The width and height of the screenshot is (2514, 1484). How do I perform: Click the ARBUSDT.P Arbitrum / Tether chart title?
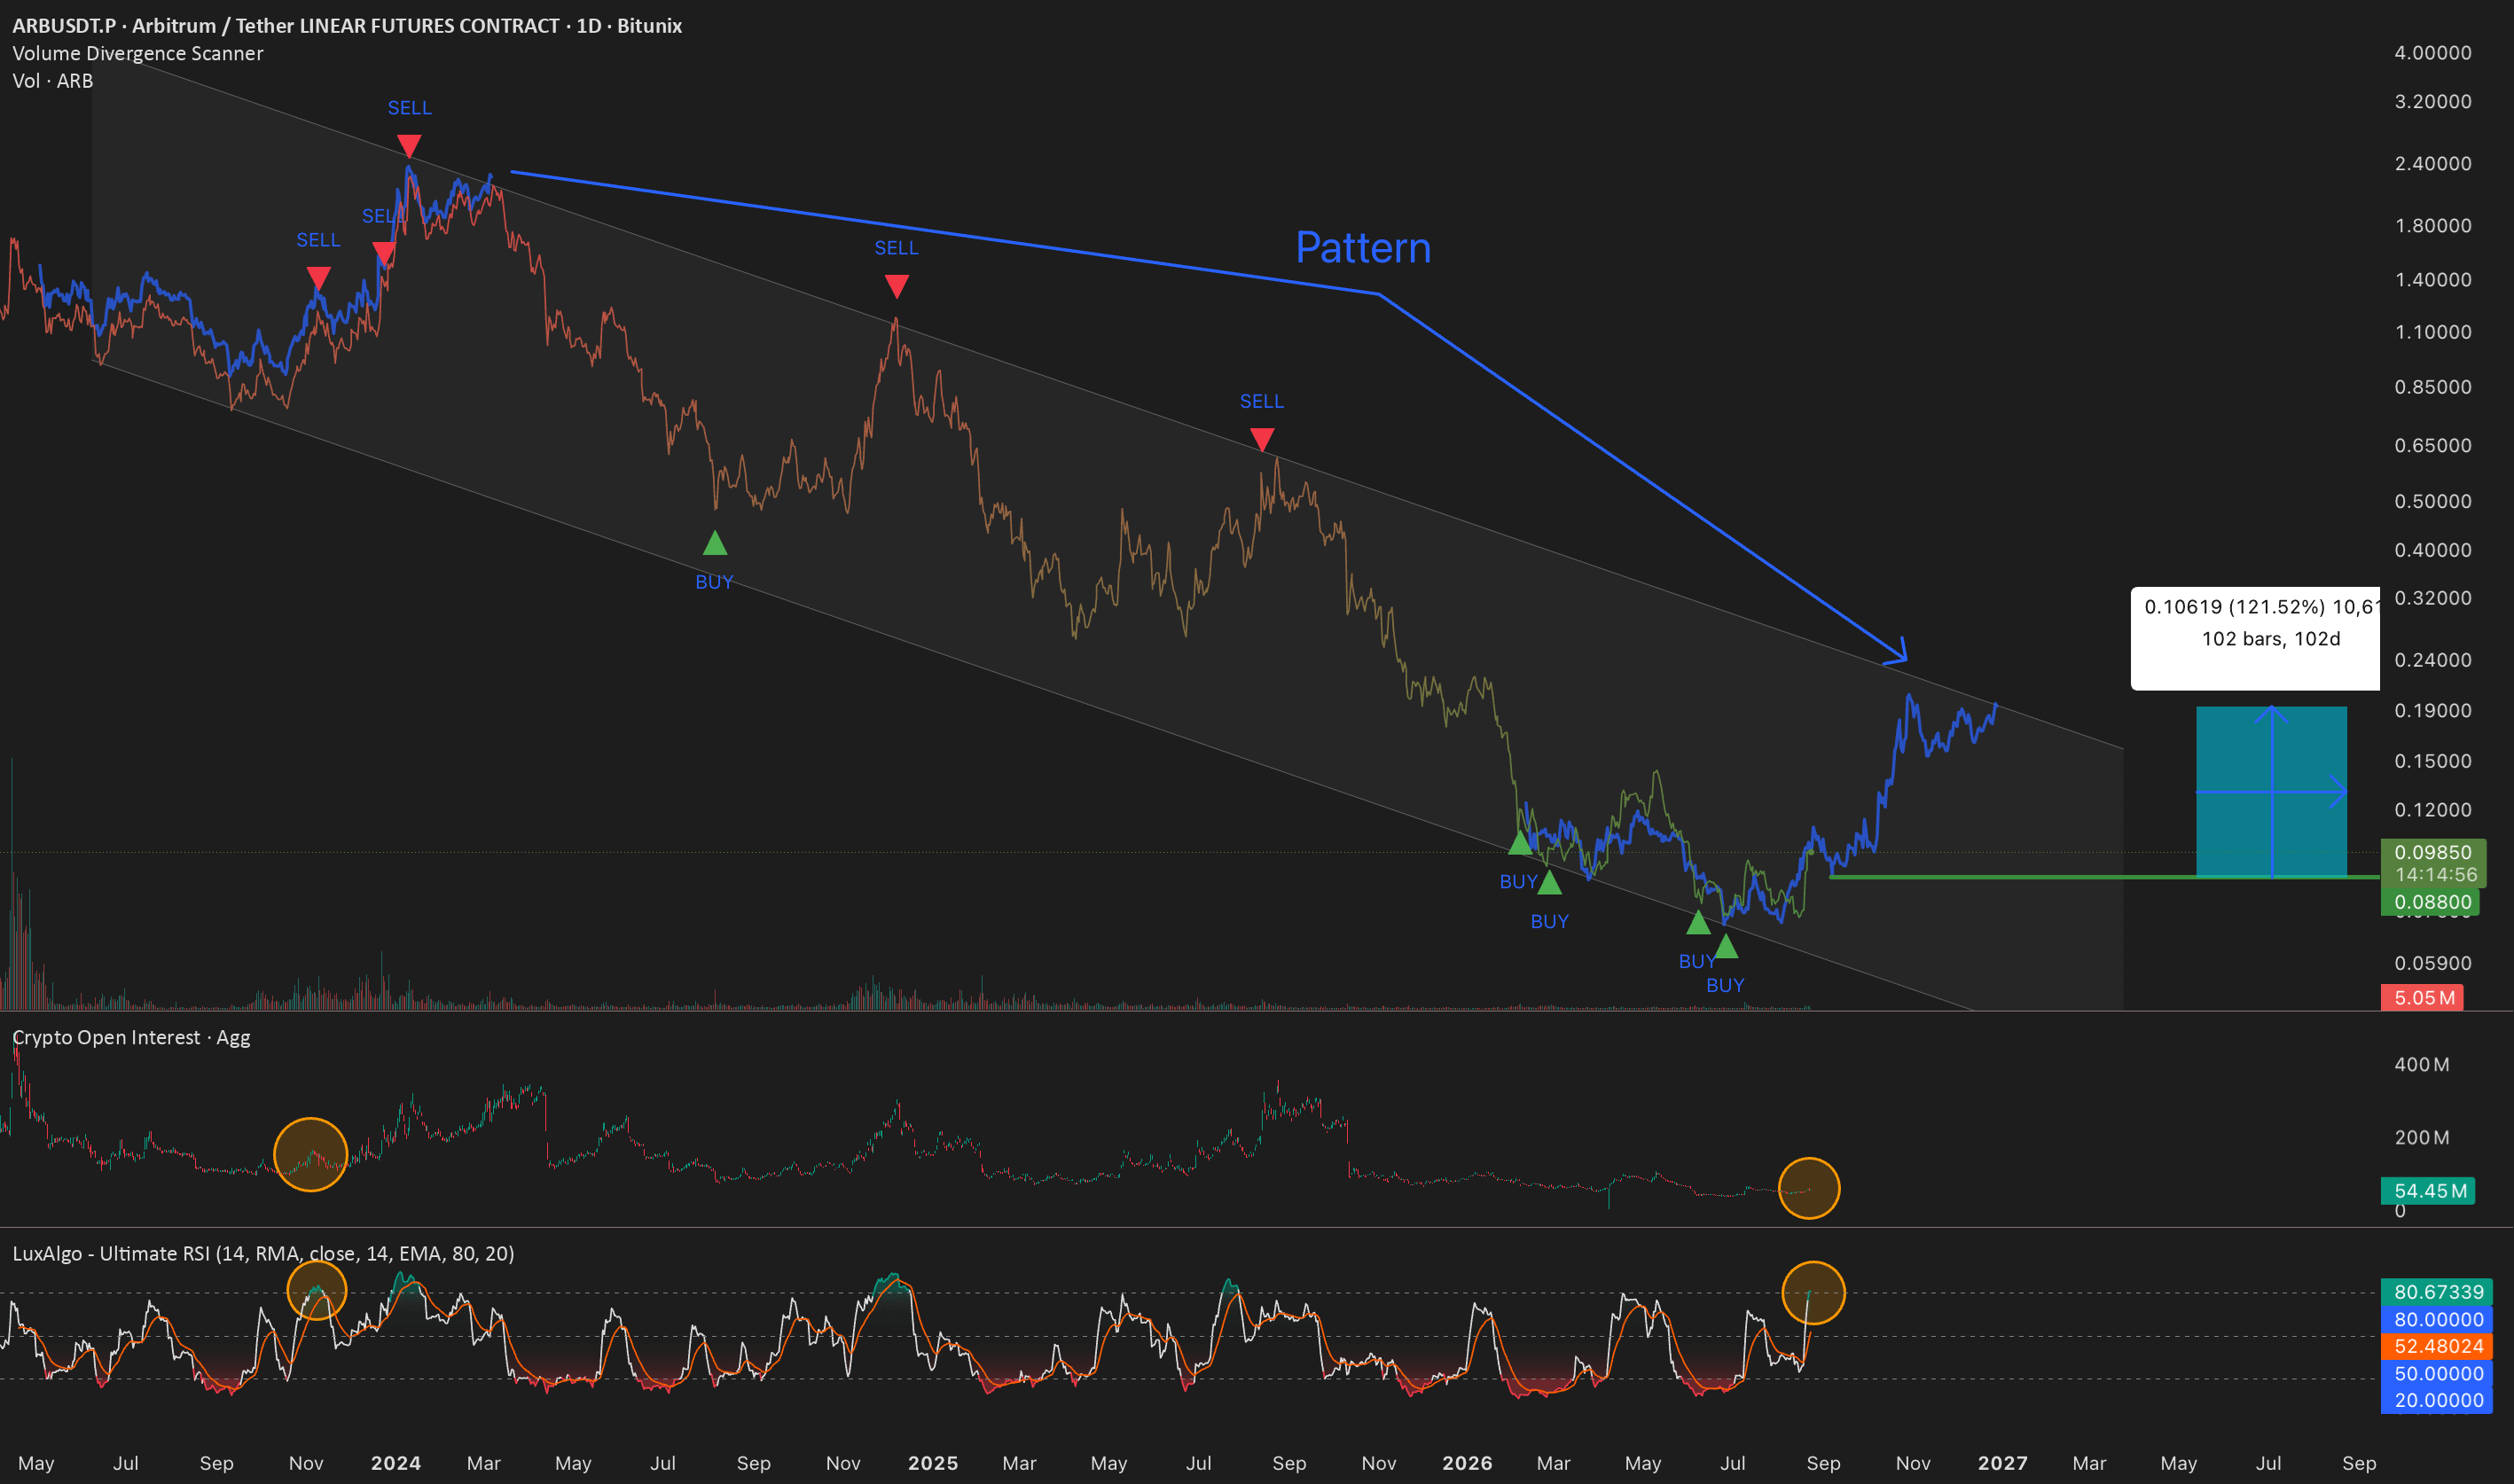347,26
